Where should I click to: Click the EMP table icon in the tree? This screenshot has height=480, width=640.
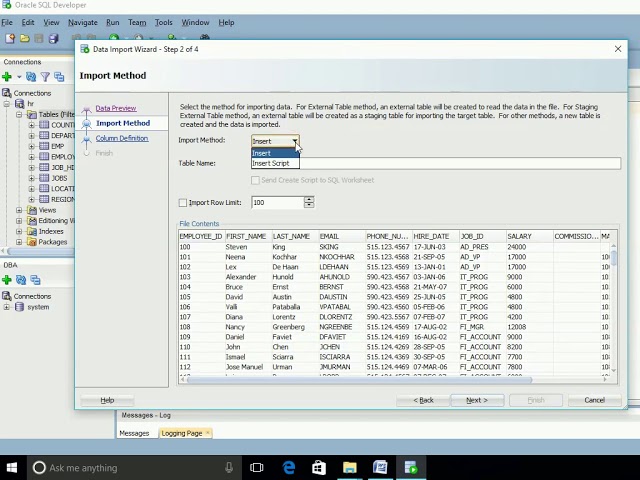point(44,146)
